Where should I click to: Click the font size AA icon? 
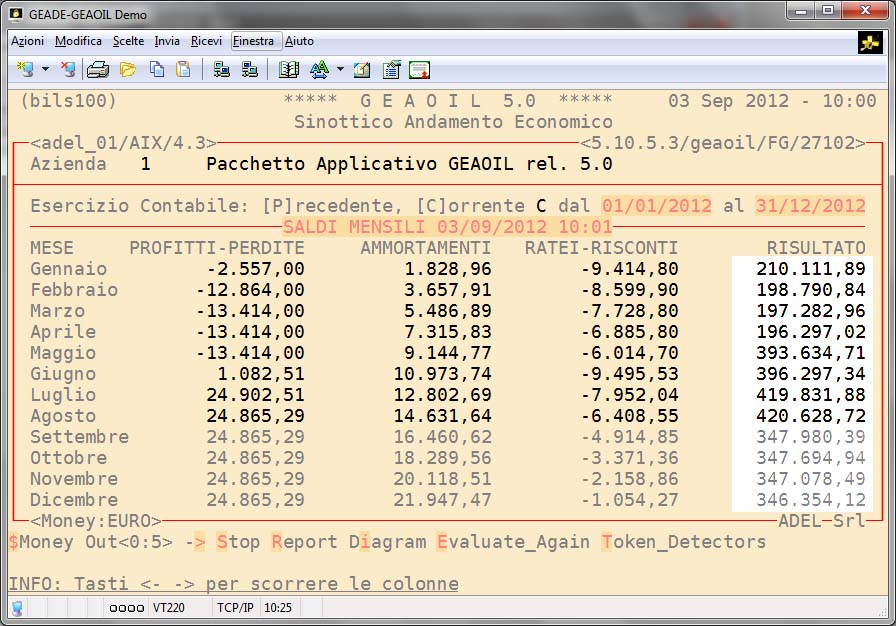coord(319,70)
